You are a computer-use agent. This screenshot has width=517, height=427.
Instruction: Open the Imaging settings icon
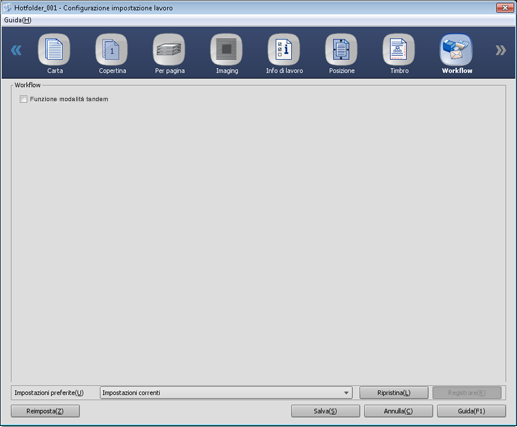(x=226, y=49)
